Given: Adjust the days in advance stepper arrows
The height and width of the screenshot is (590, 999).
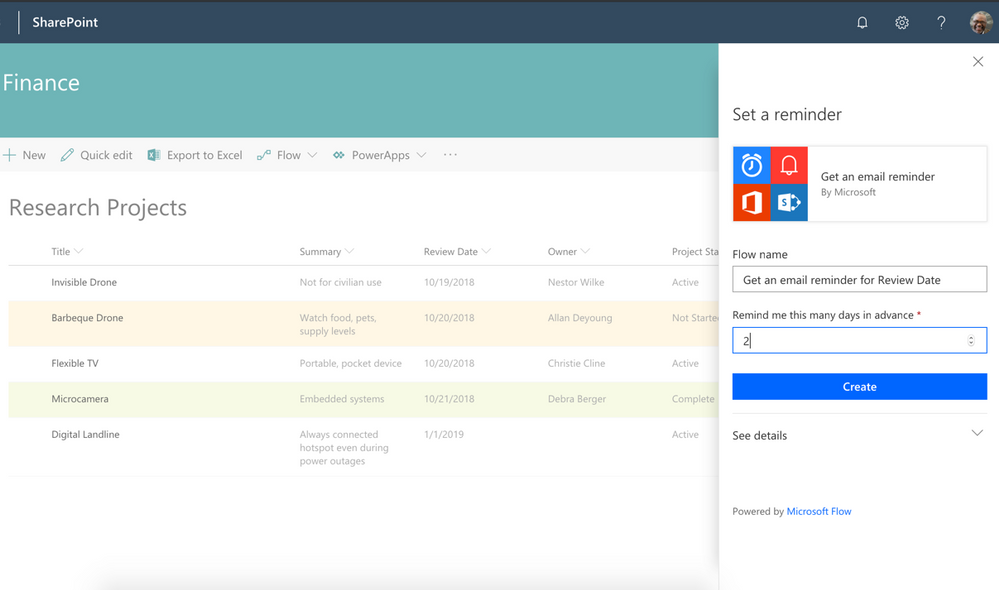Looking at the screenshot, I should coord(971,341).
